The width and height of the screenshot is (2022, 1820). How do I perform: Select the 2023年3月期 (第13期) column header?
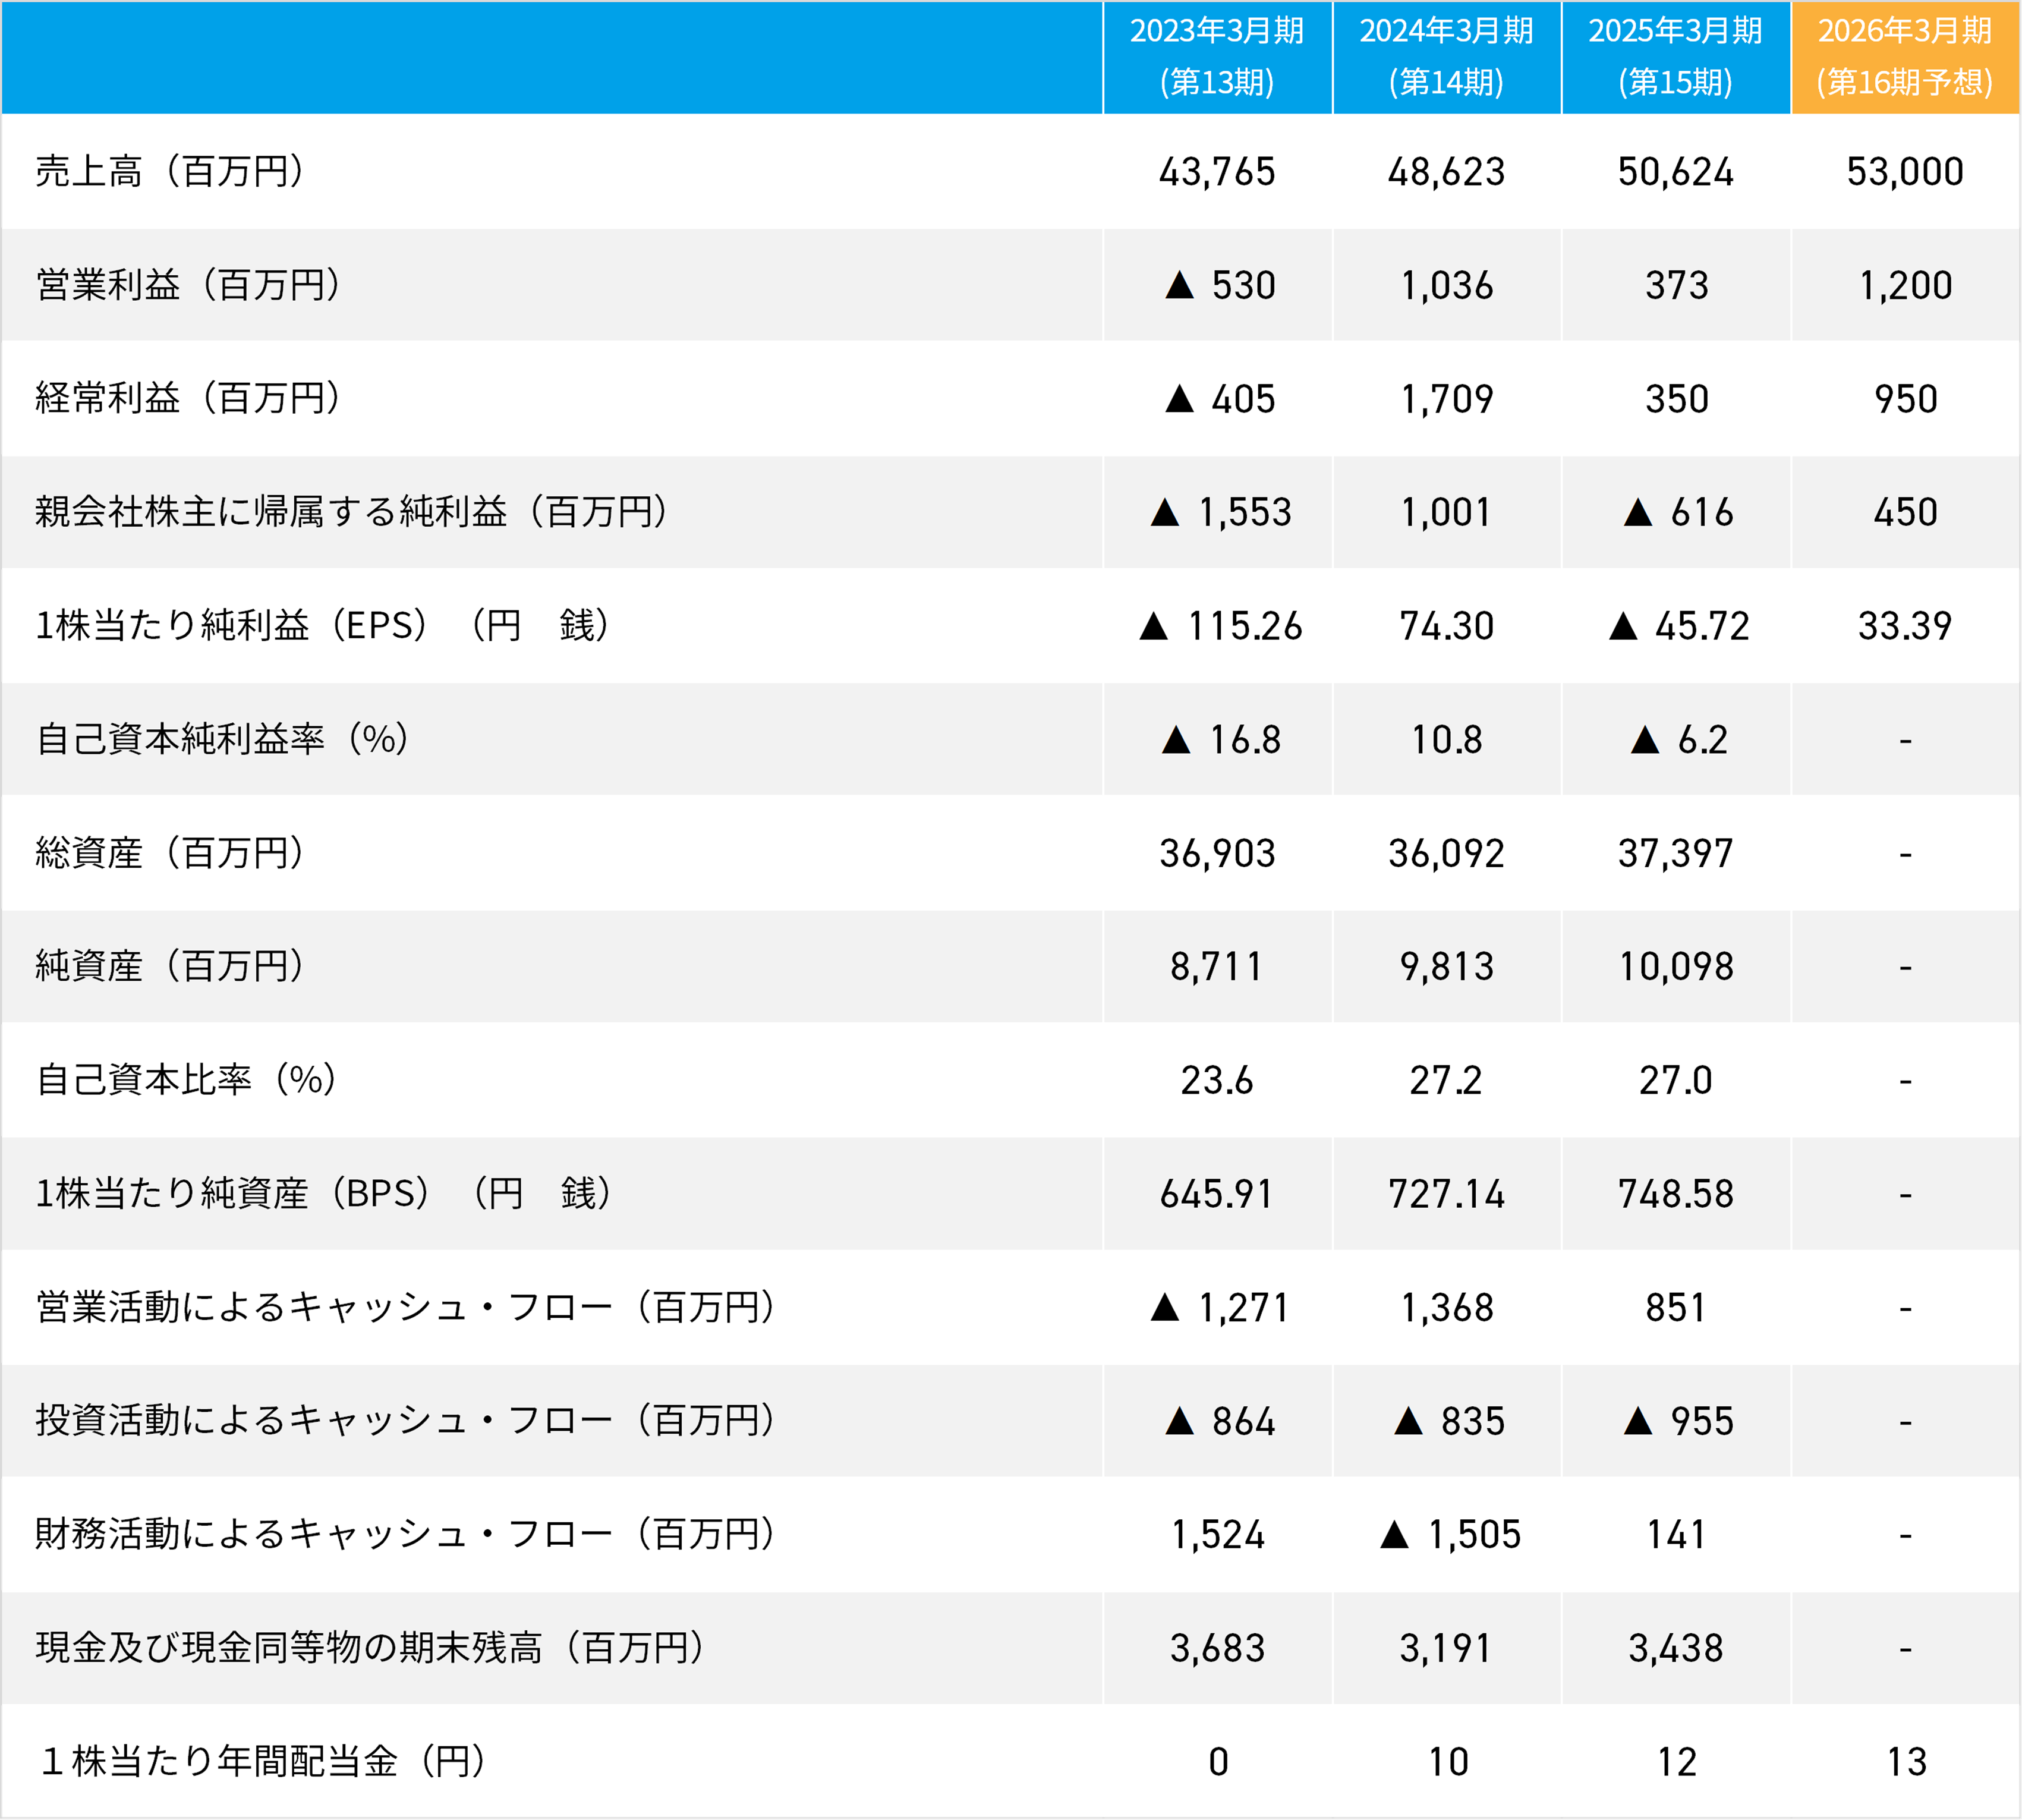coord(1217,57)
